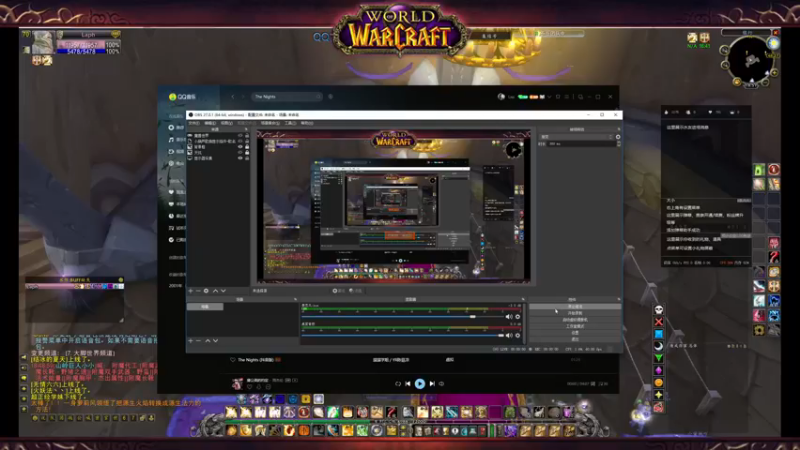Toggle visibility eye of fifth OBS source

coord(240,158)
